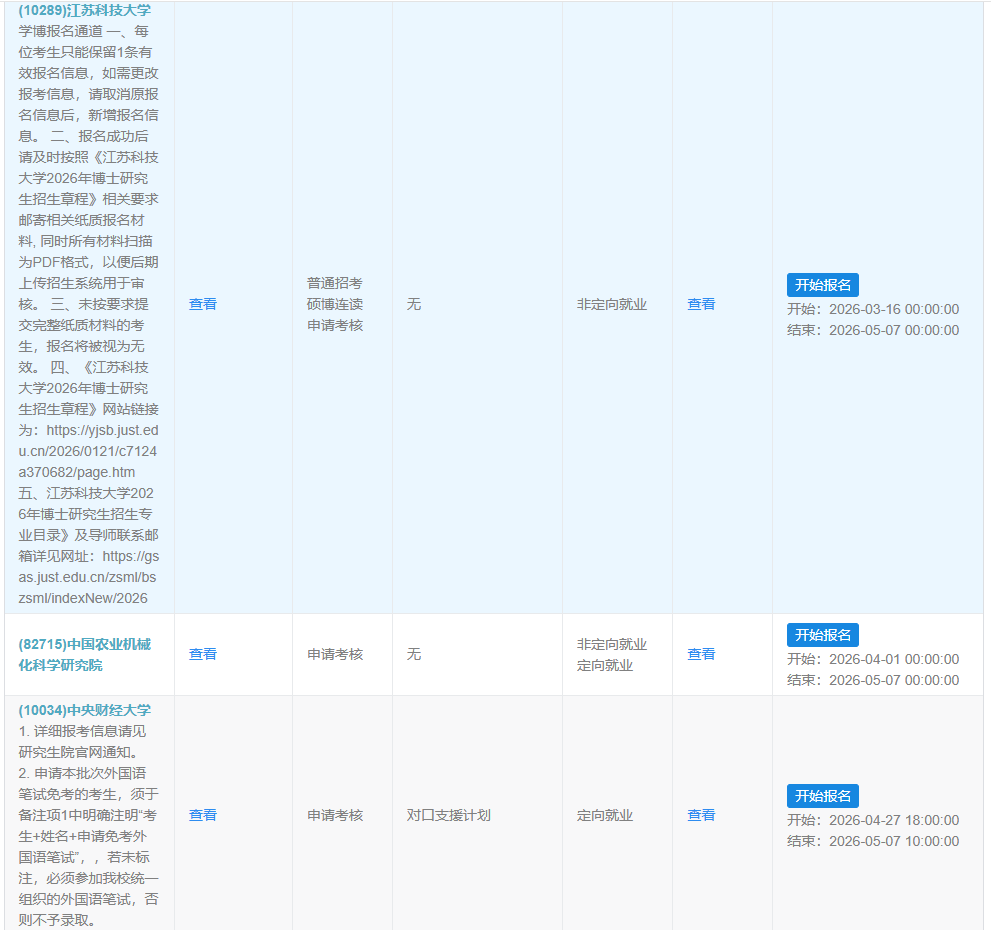Select start time 2026-04-27 18:00:00
Viewport: 991px width, 930px height.
[x=894, y=820]
